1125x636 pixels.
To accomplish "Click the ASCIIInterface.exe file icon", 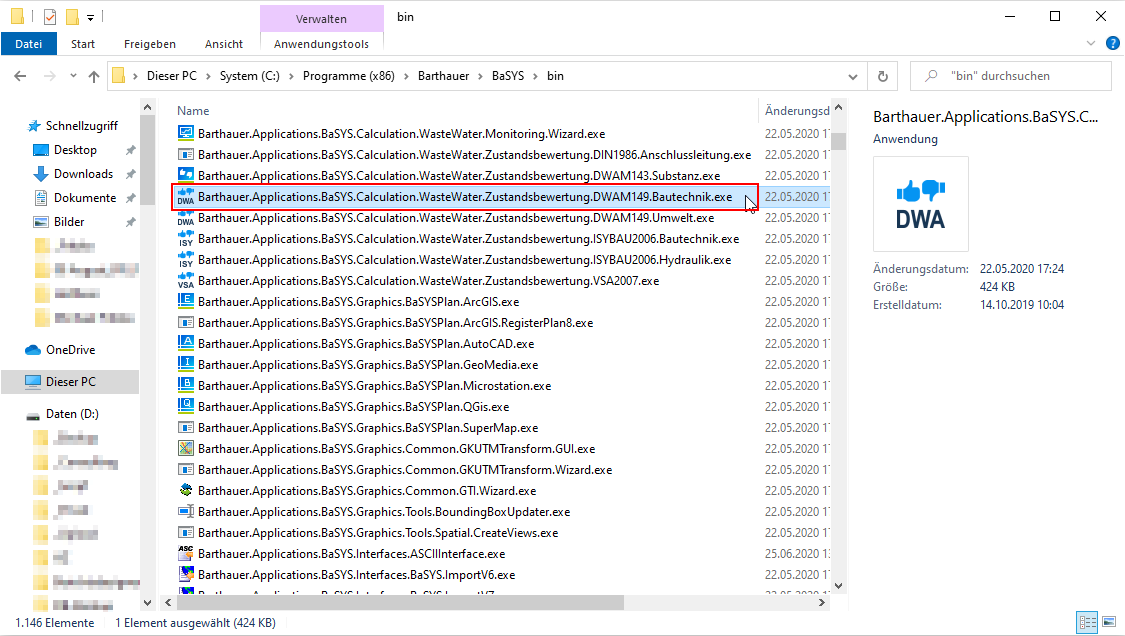I will pyautogui.click(x=185, y=553).
